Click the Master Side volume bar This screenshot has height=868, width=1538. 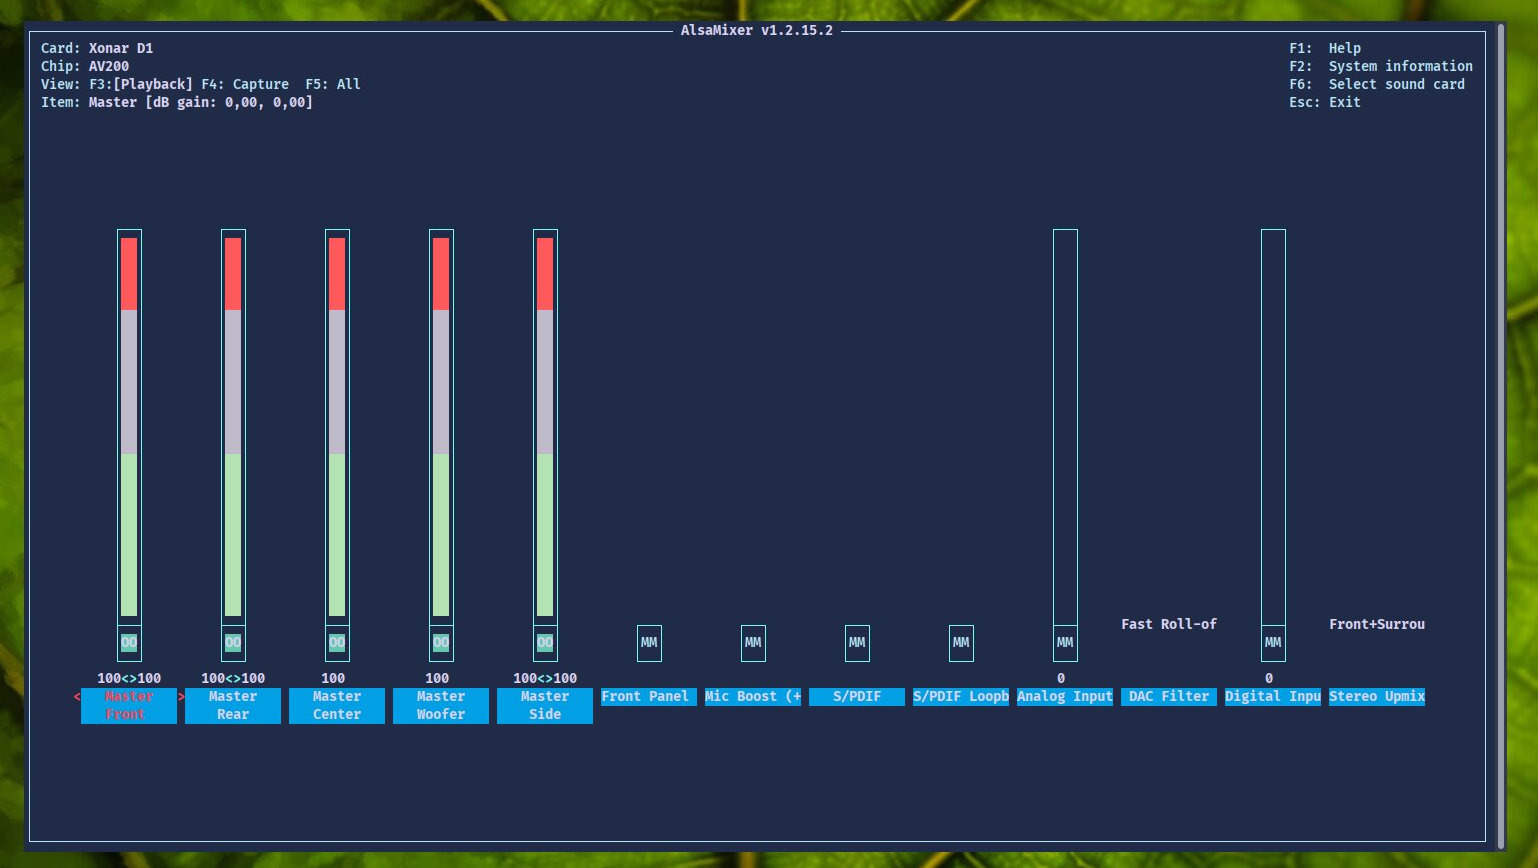click(x=545, y=427)
